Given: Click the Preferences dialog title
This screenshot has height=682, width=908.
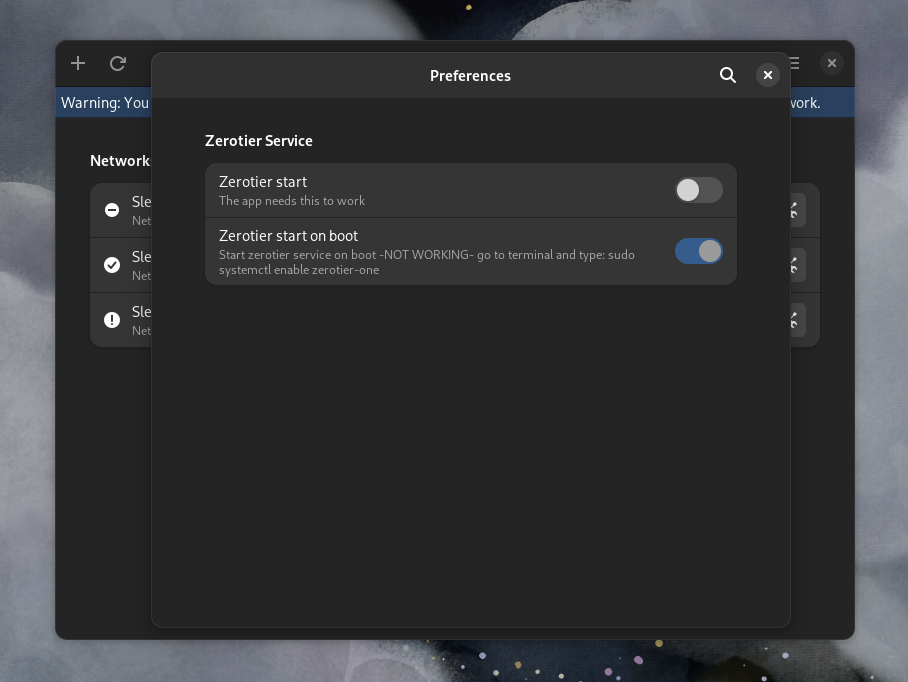Looking at the screenshot, I should 470,76.
